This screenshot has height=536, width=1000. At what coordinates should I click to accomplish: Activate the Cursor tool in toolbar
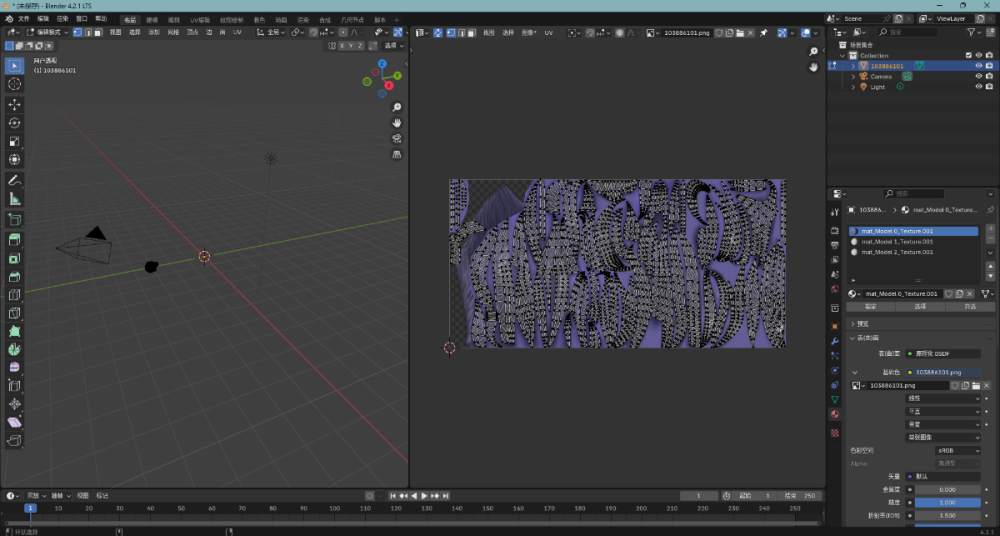[15, 85]
